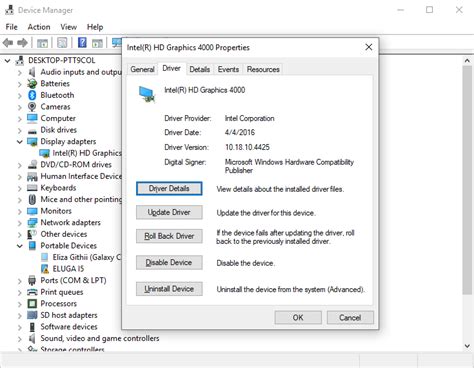Click the display adapter icon in Properties dialog
Screen dimensions: 474x368
tap(147, 94)
